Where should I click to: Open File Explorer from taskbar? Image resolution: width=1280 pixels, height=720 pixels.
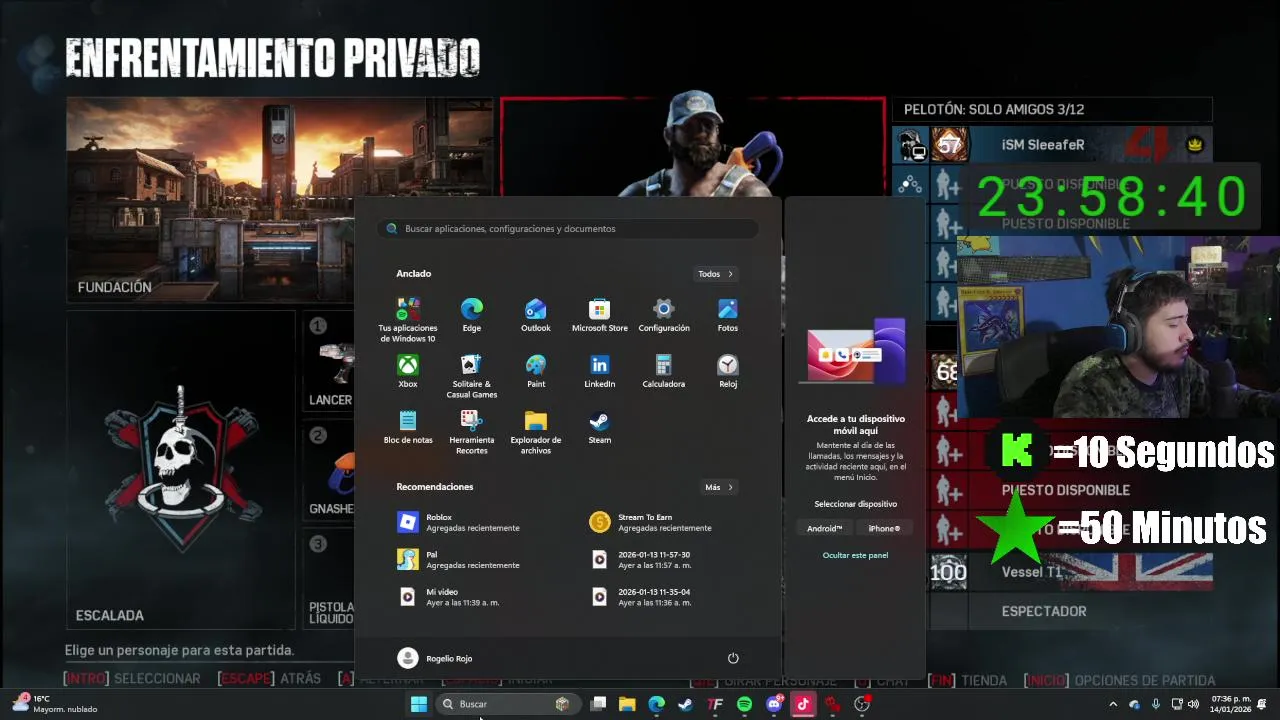point(627,704)
